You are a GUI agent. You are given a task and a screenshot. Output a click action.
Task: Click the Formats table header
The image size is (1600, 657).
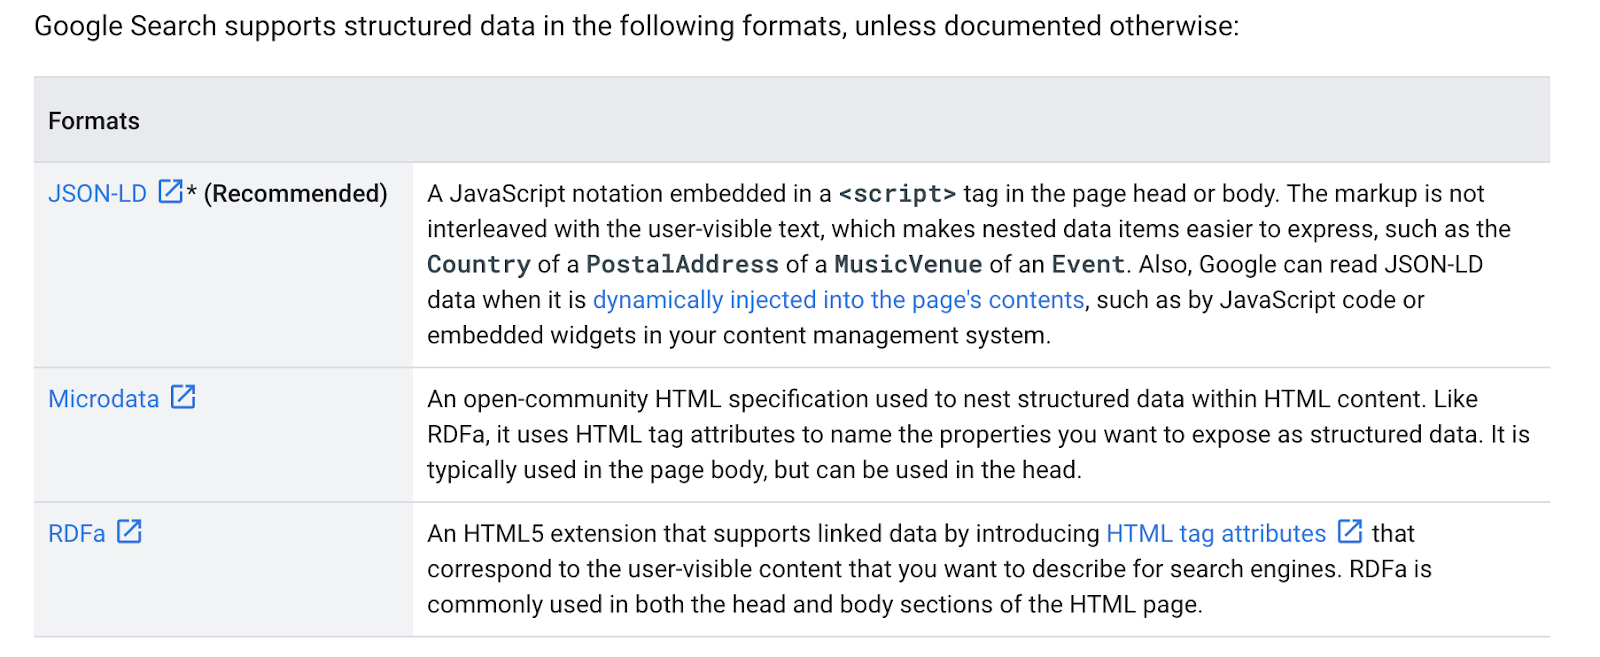tap(93, 121)
